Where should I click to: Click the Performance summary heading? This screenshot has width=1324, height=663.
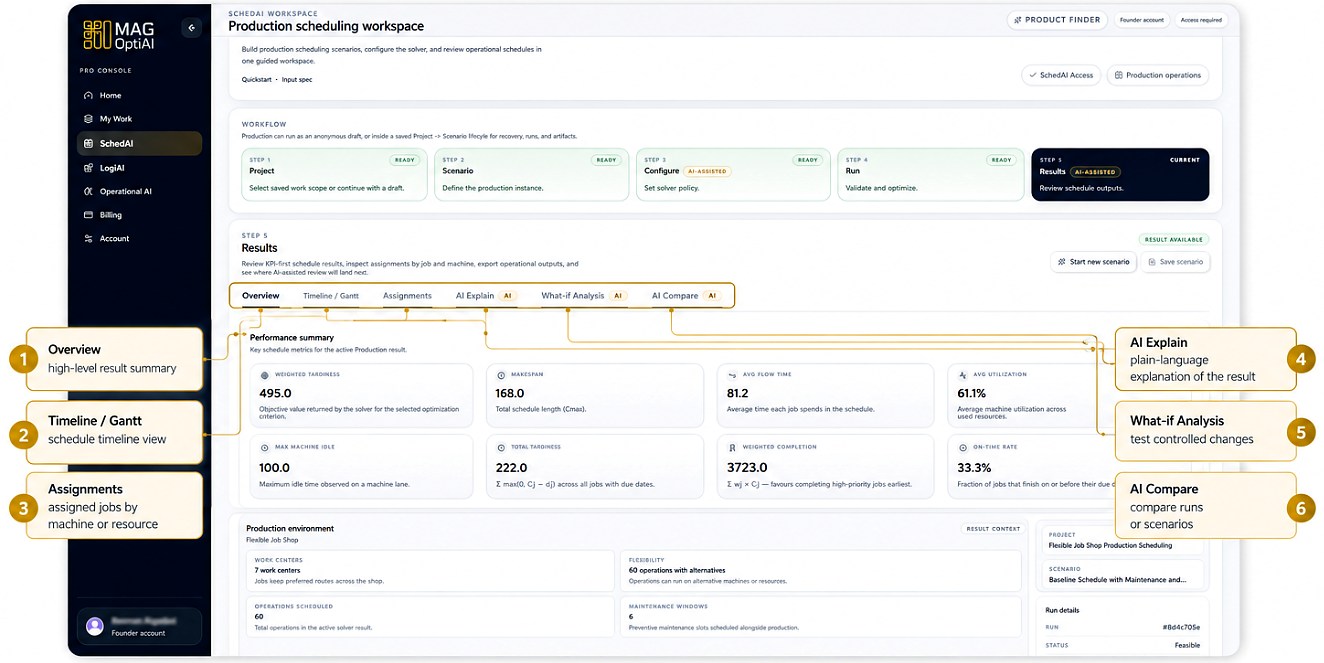pos(292,338)
